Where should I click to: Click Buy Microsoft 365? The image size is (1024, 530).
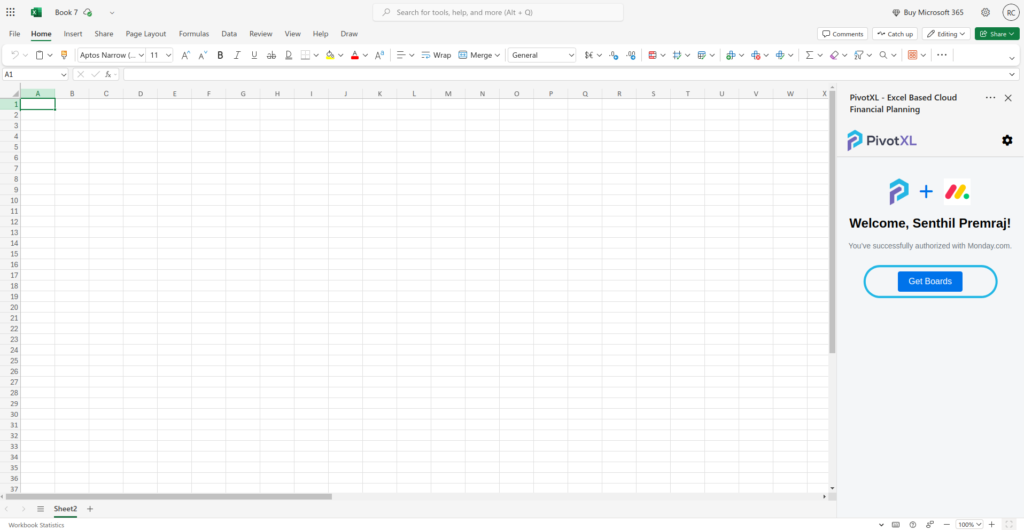coord(927,12)
